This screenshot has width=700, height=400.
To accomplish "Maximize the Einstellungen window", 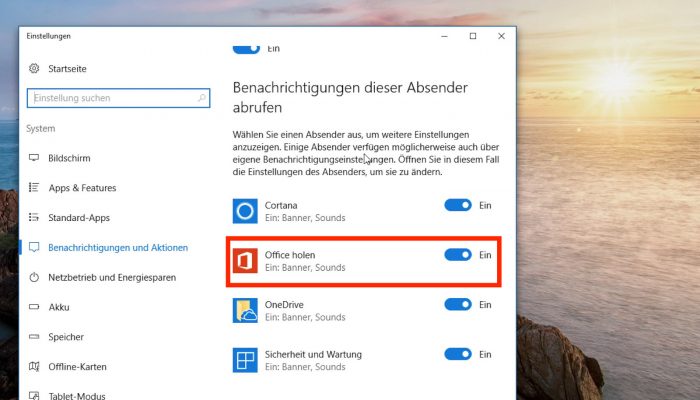I will click(473, 36).
